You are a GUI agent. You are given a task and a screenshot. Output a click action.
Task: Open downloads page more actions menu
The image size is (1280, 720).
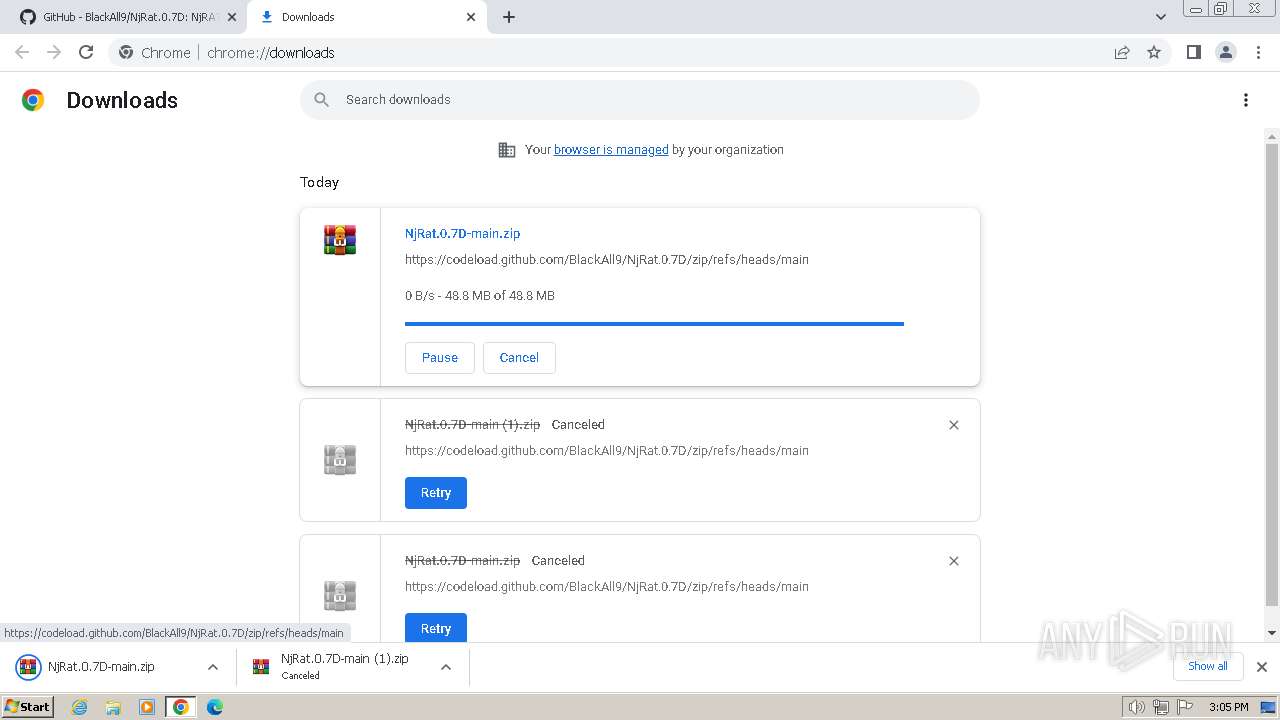1246,100
